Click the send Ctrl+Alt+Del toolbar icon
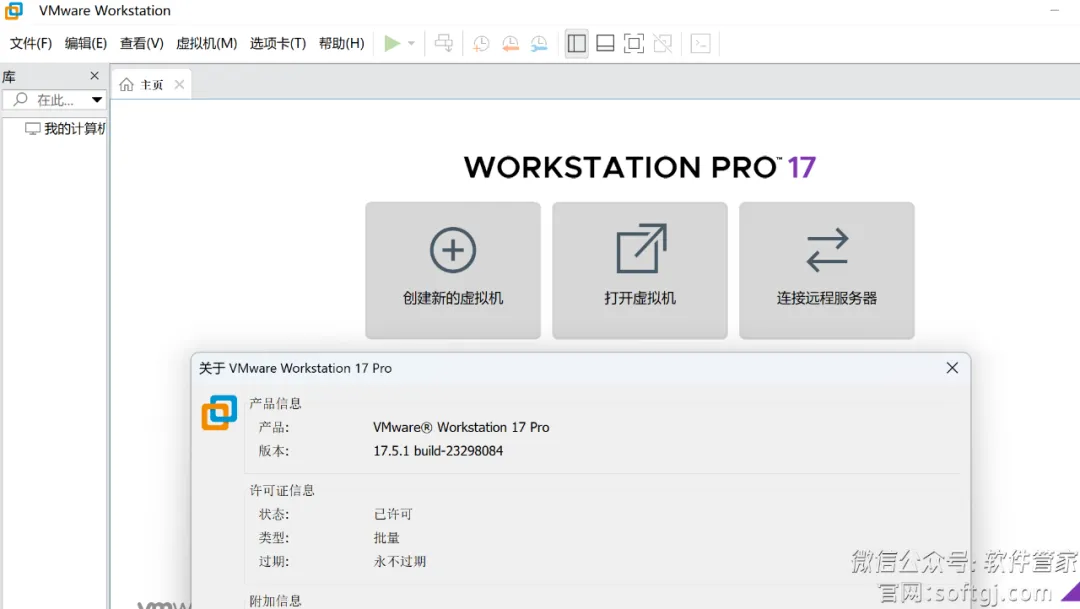Image resolution: width=1080 pixels, height=609 pixels. click(x=444, y=43)
